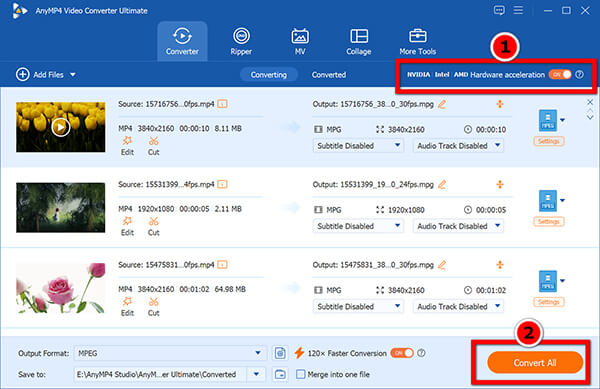Open the More Tools tab
600x389 pixels.
417,41
